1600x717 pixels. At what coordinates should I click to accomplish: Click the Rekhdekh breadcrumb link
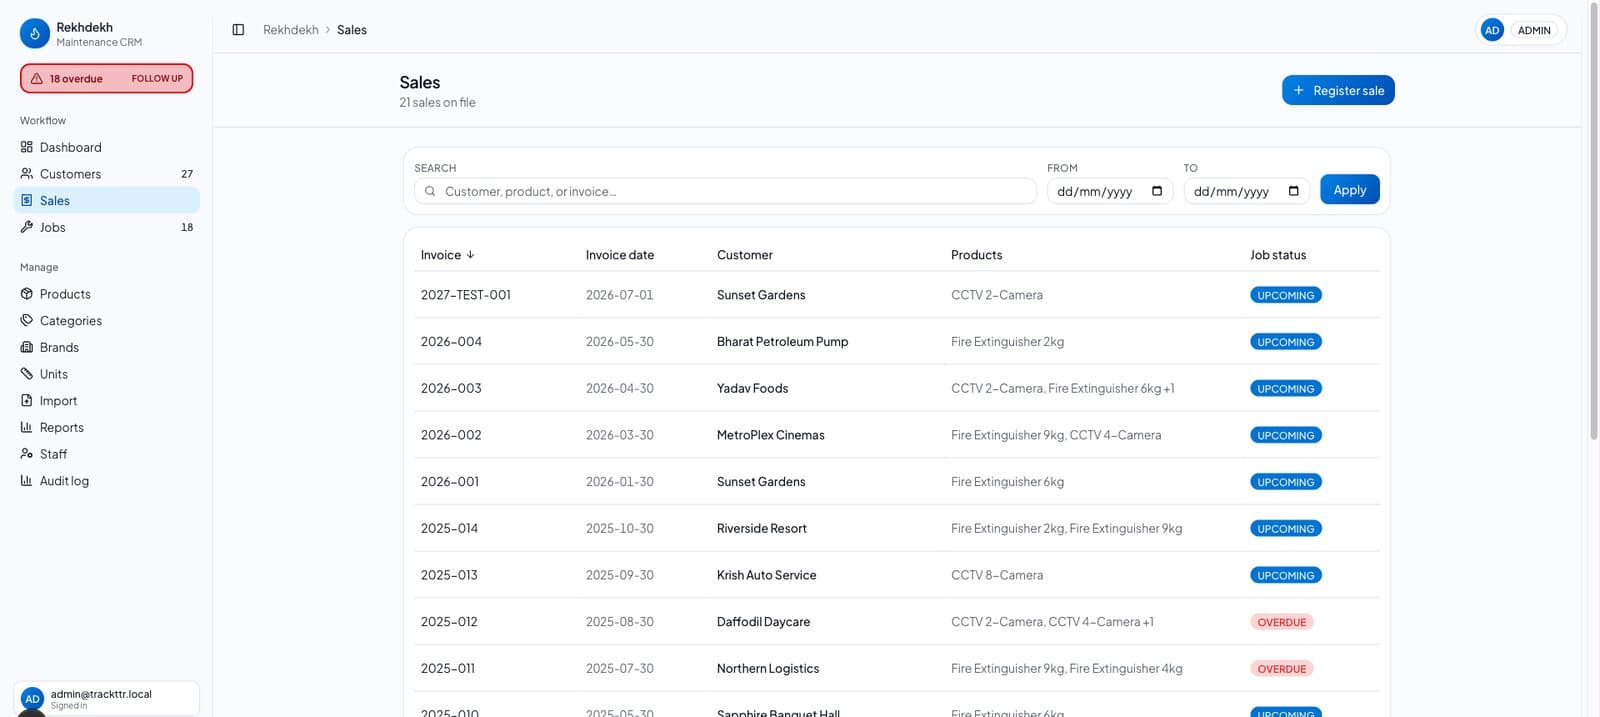coord(291,30)
